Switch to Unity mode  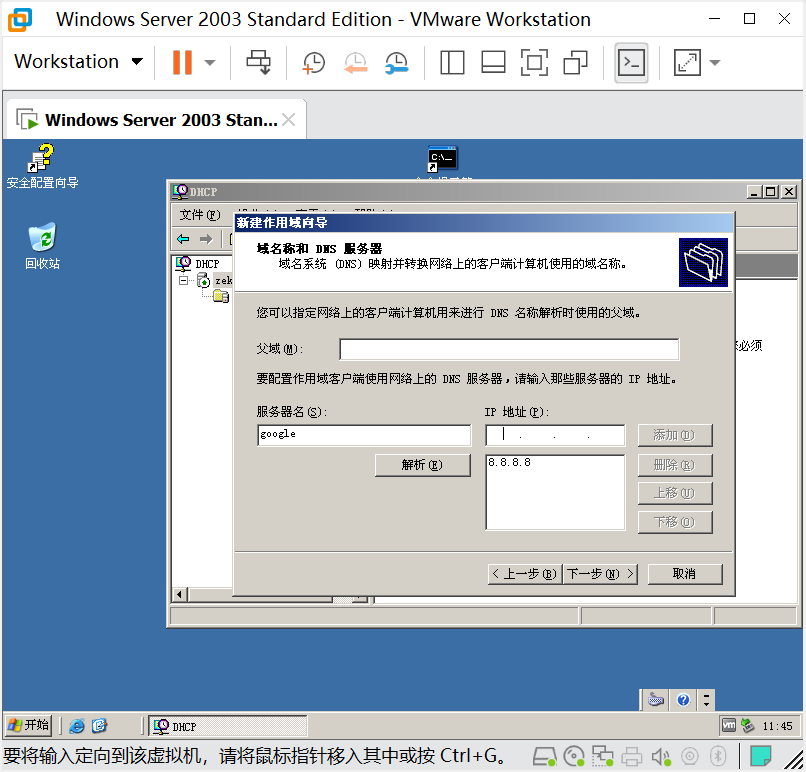[x=575, y=63]
